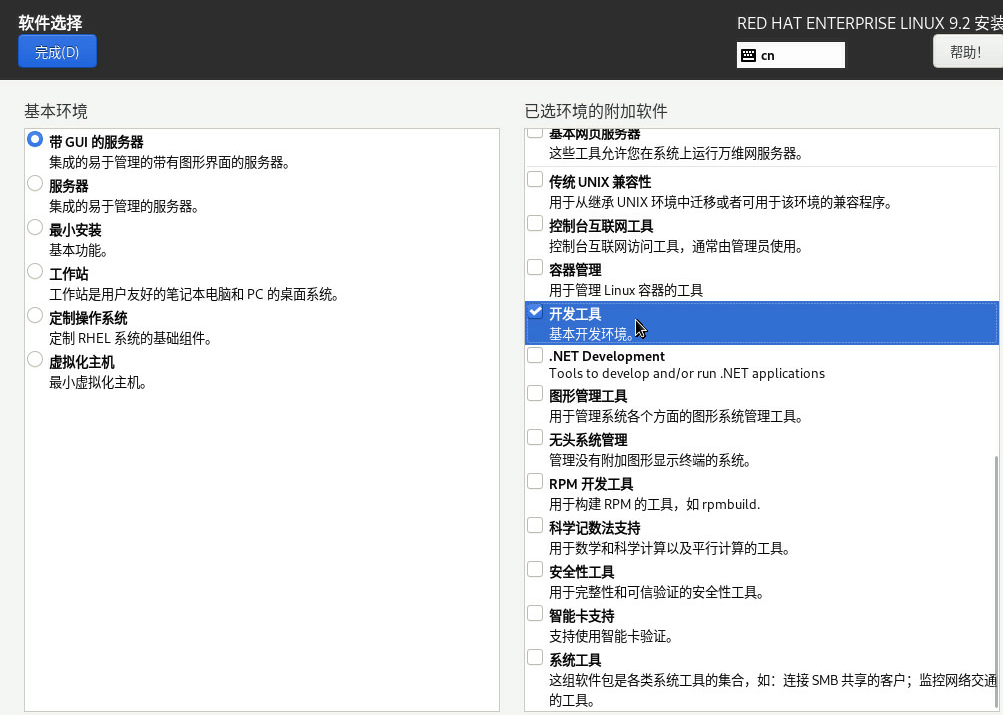Tick the 容器管理 checkbox

[x=535, y=268]
